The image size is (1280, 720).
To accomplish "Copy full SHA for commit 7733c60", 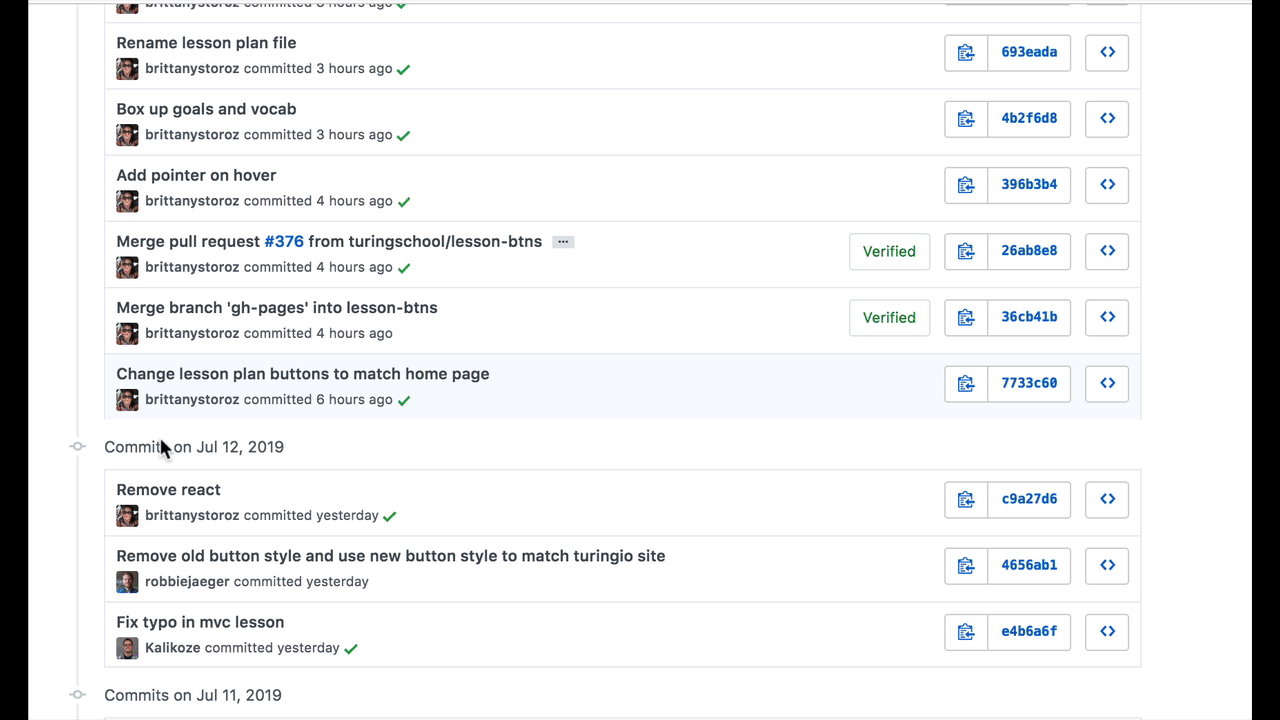I will coord(966,384).
